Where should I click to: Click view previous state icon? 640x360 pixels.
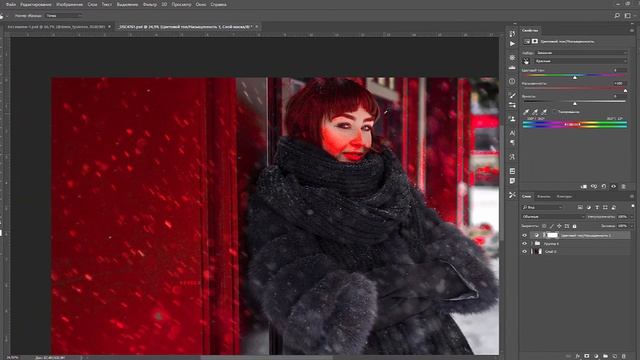click(x=594, y=187)
